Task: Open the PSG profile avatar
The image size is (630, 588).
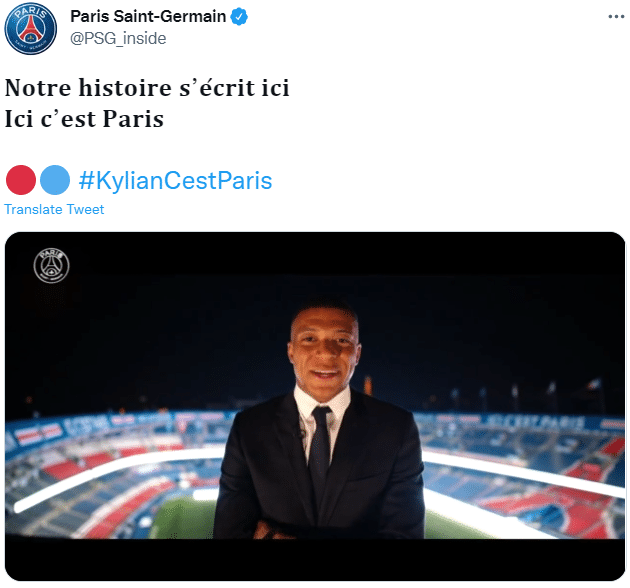Action: 31,28
